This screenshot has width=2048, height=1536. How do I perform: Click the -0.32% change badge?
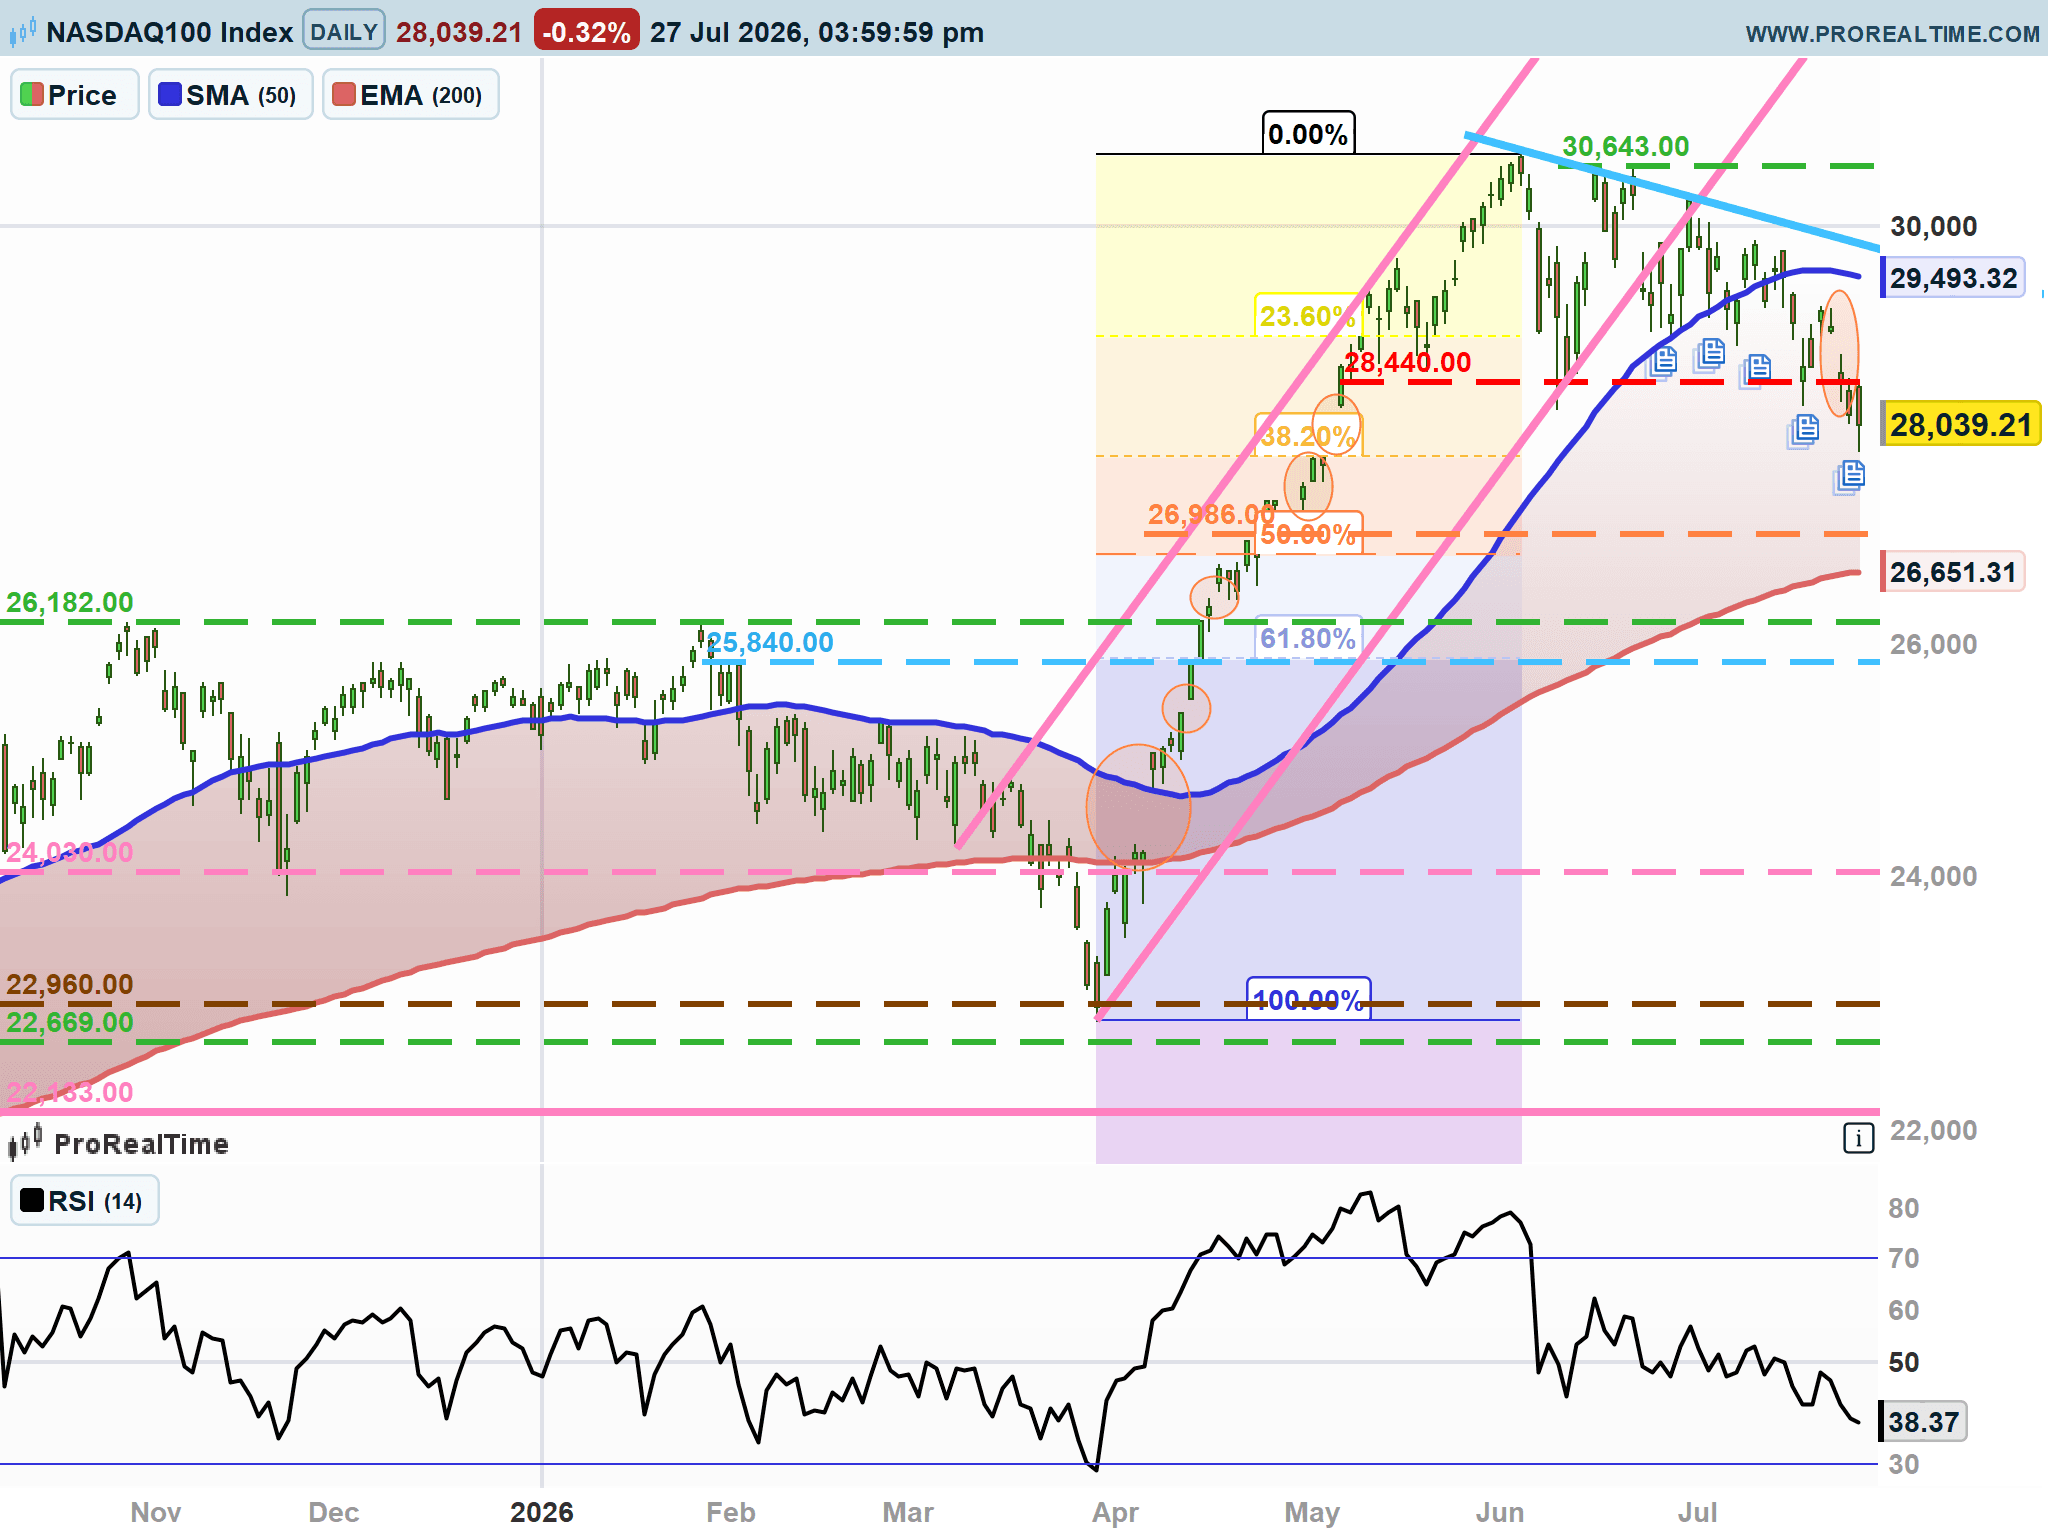coord(586,32)
